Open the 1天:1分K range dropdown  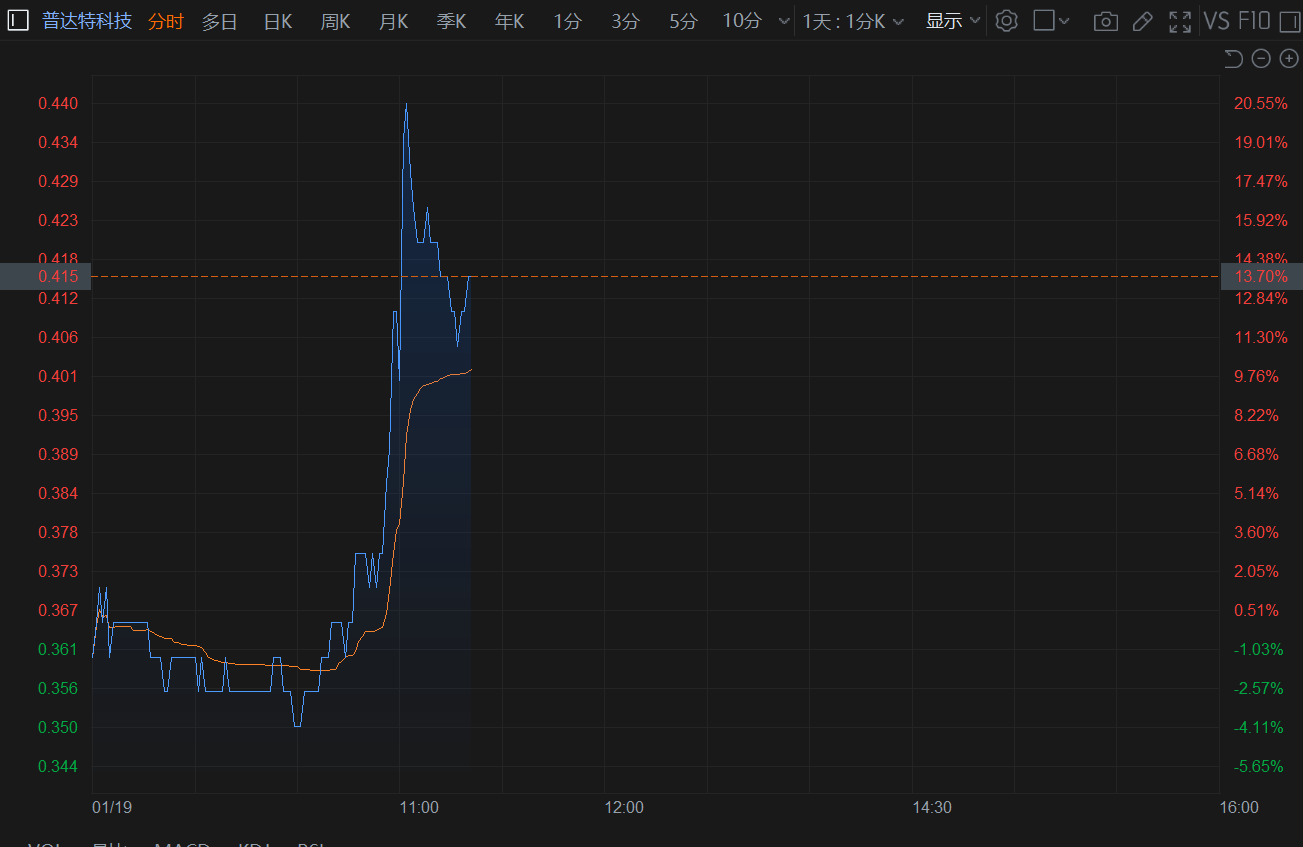click(x=853, y=21)
